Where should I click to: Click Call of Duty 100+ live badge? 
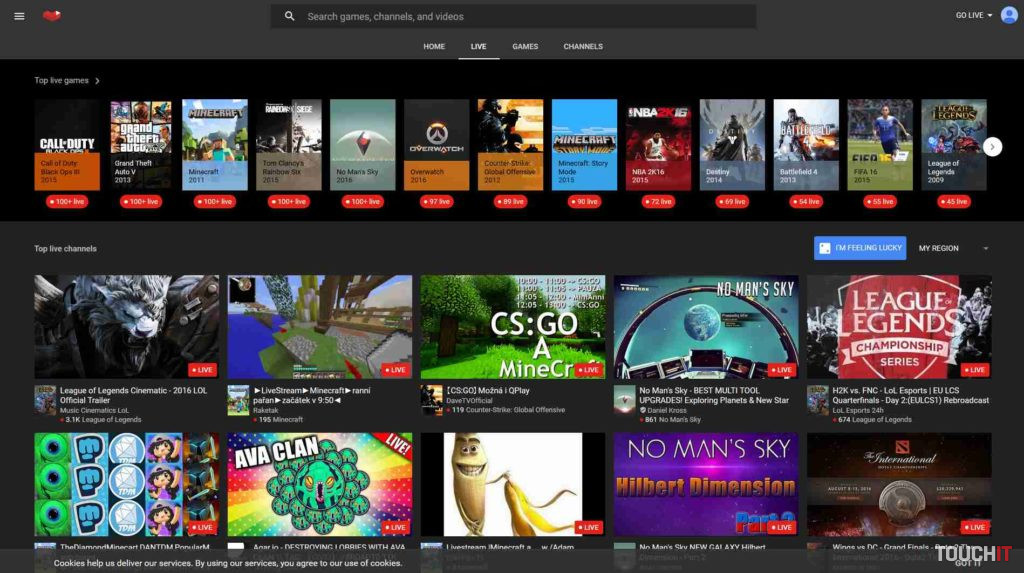point(67,201)
